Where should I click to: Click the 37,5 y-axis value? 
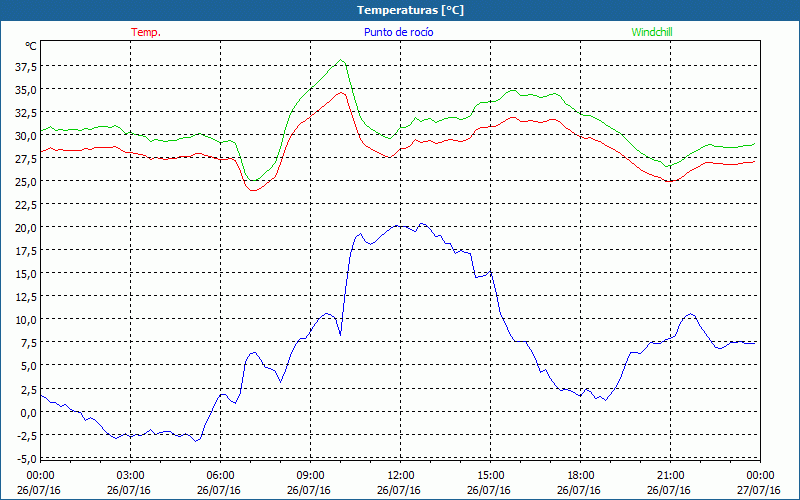(x=27, y=67)
